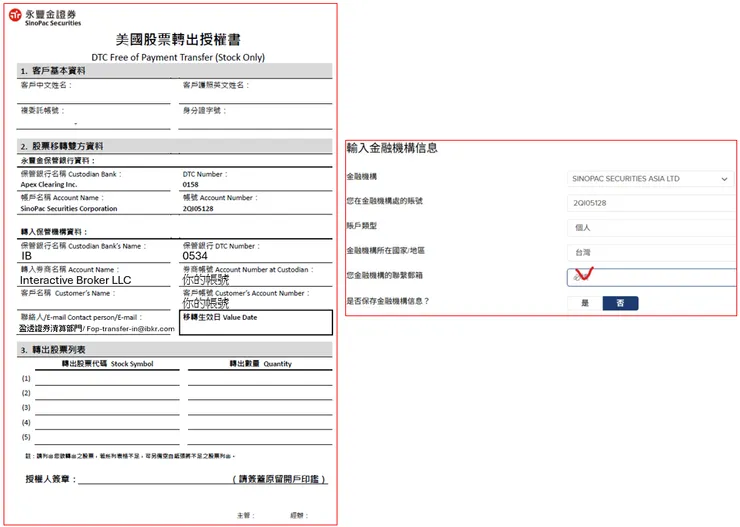Click the DTC Number value 0158
This screenshot has height=527, width=740.
pyautogui.click(x=190, y=184)
